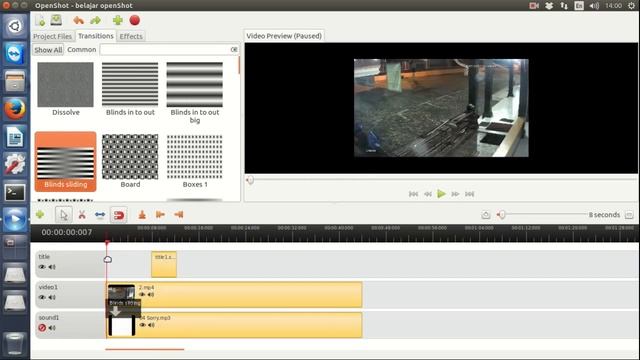Select the title clip on title track
This screenshot has width=640, height=360.
[164, 264]
